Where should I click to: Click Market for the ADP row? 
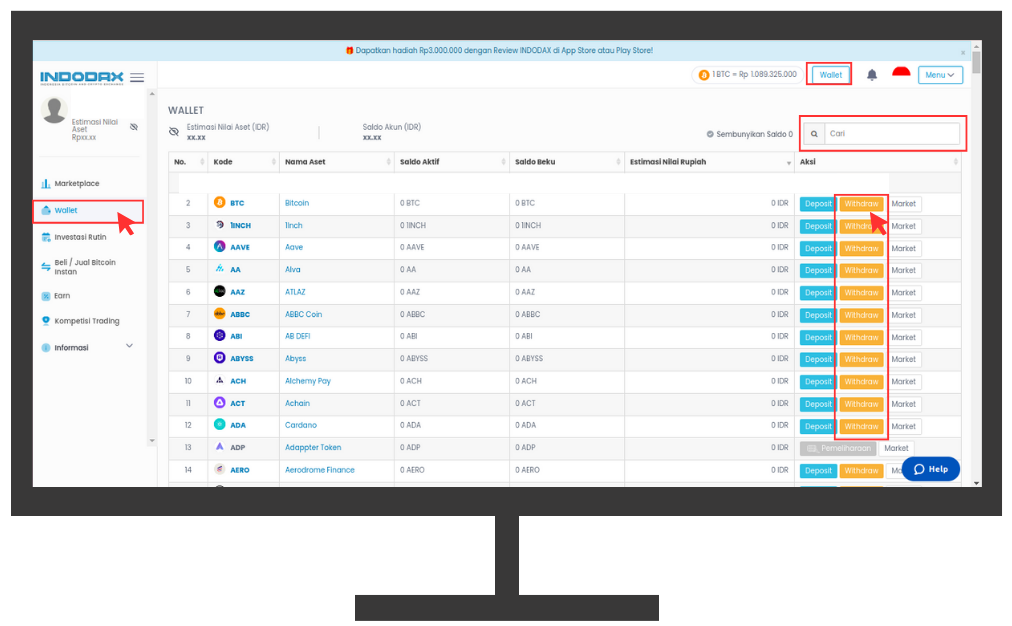point(896,449)
